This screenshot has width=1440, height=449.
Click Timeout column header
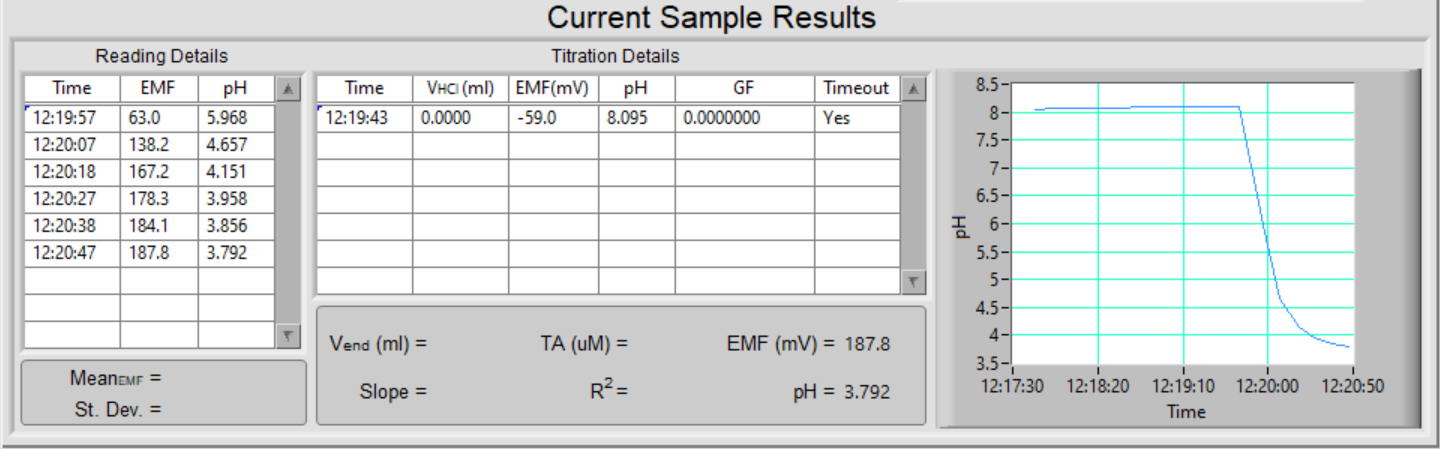click(x=856, y=88)
